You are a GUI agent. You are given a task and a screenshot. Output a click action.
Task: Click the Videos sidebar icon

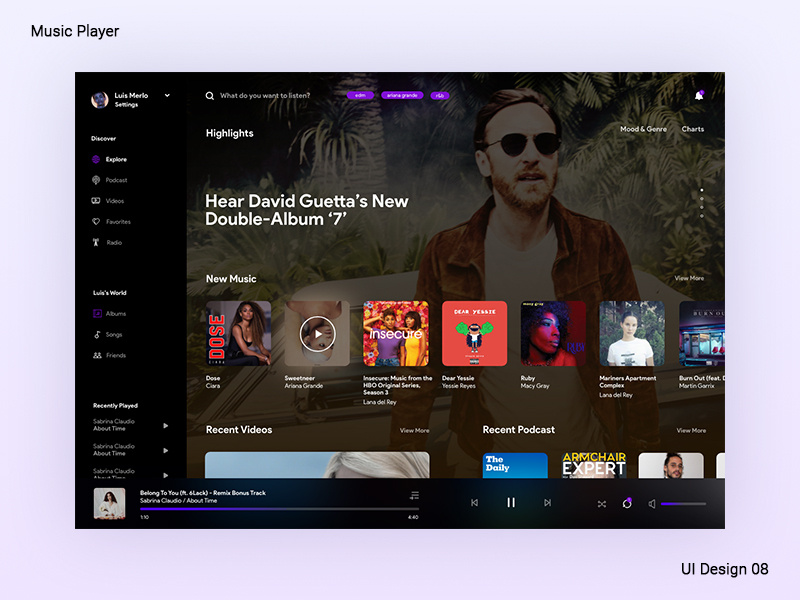click(96, 201)
